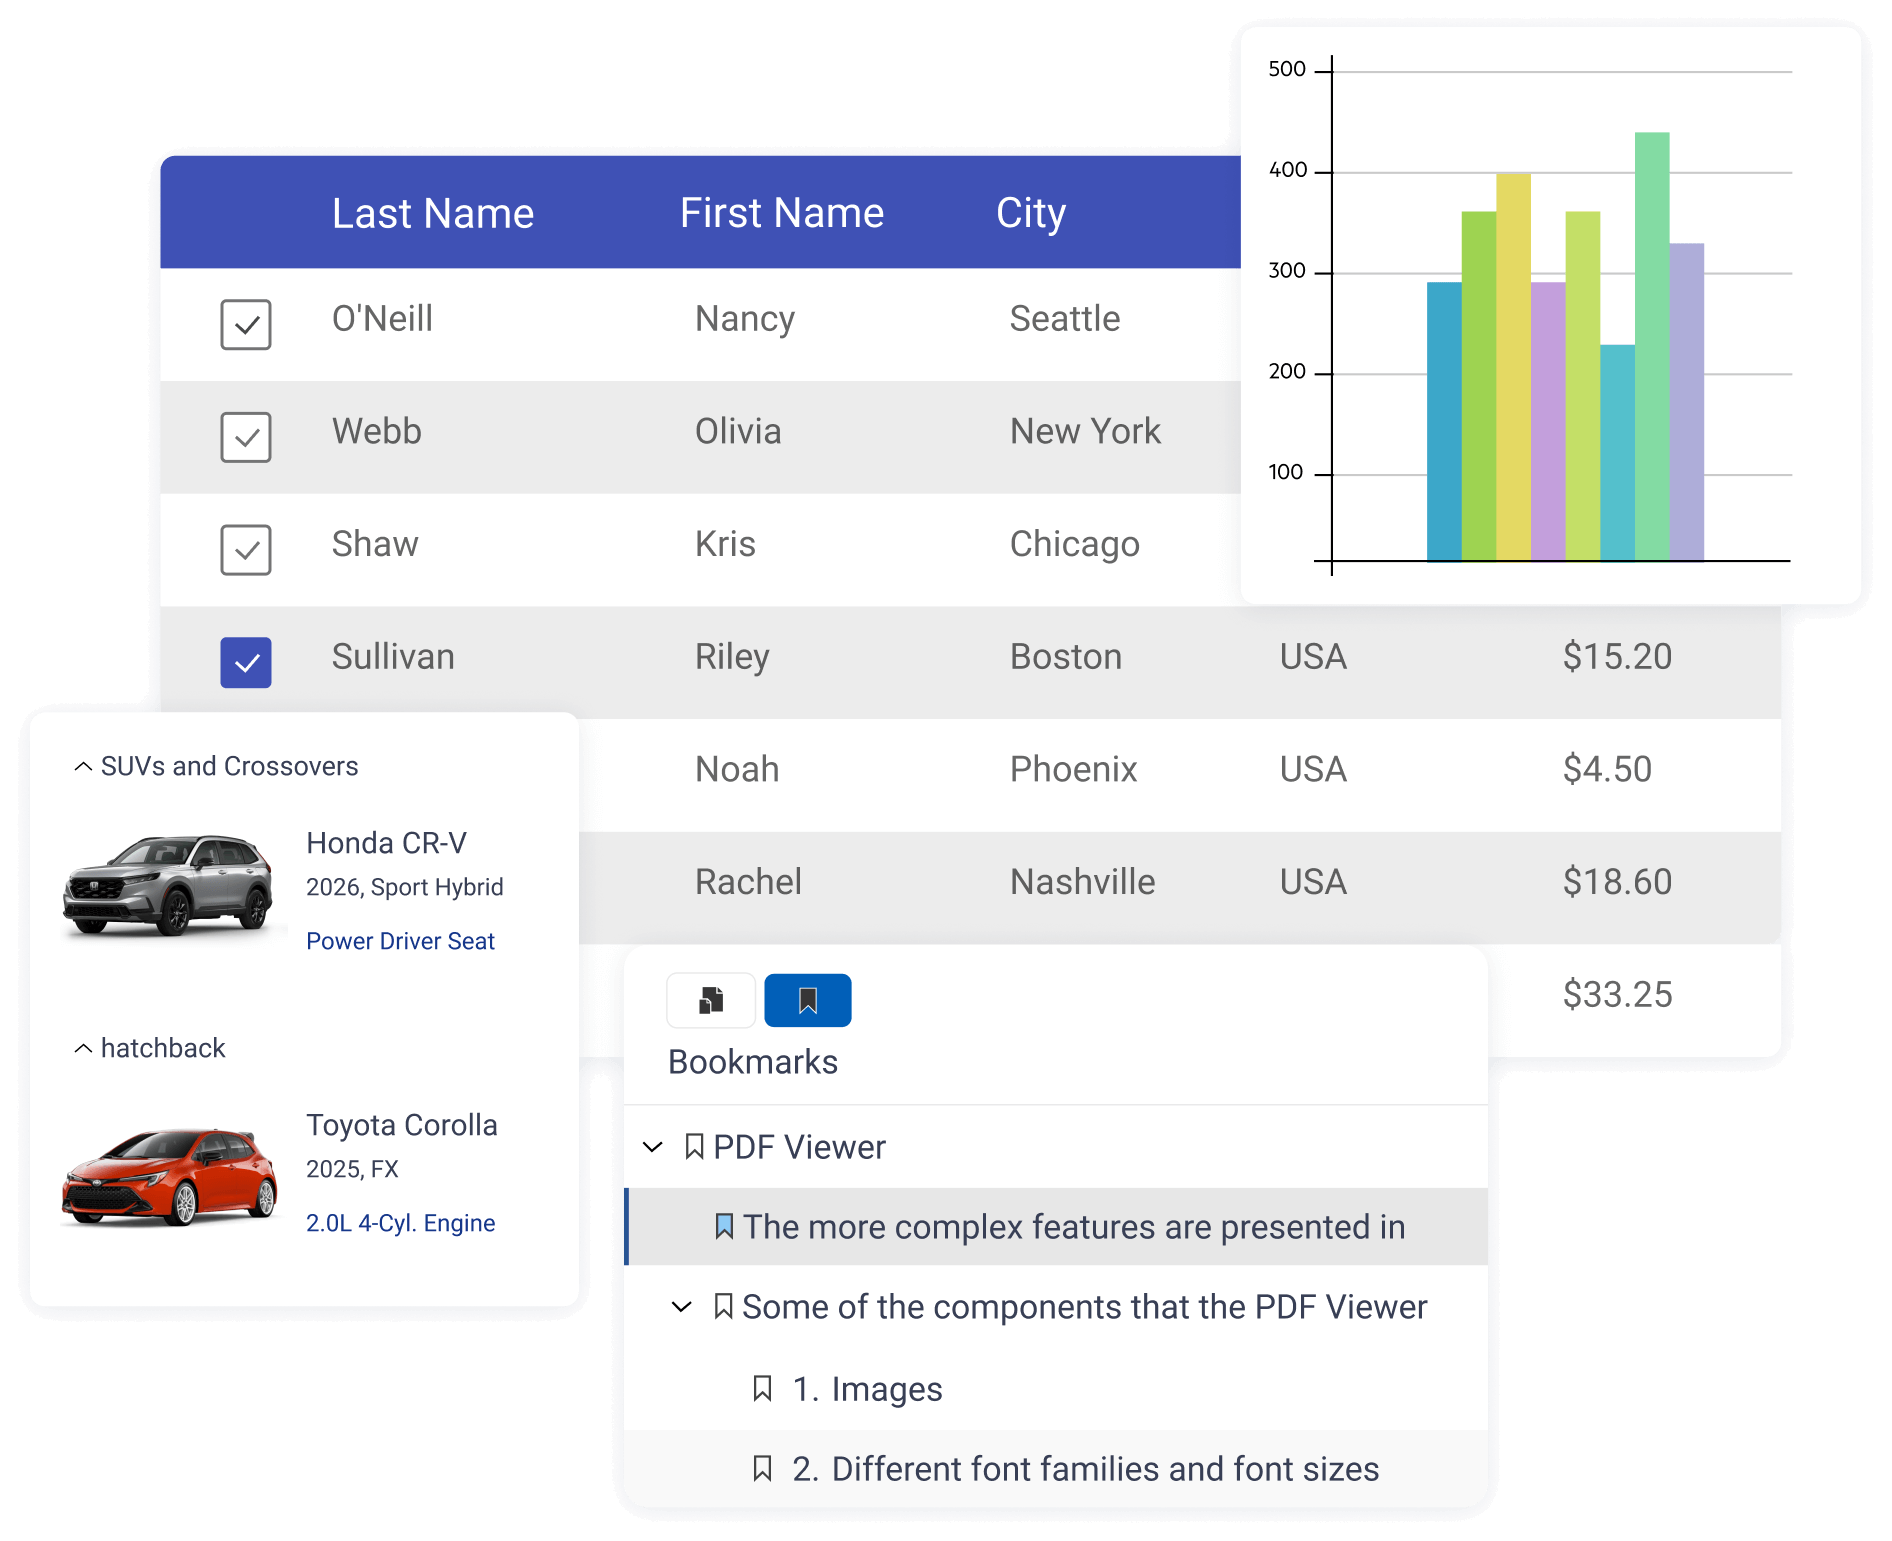Image resolution: width=1892 pixels, height=1541 pixels.
Task: Click the highlighted bookmark icon for complex features
Action: click(724, 1226)
